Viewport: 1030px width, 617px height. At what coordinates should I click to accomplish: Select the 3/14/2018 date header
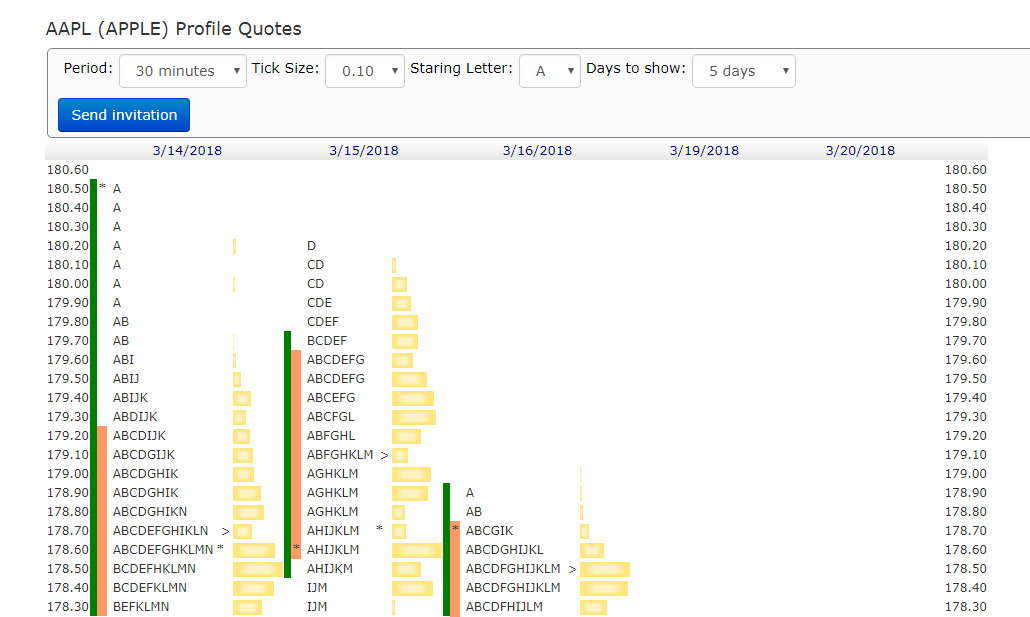(187, 150)
